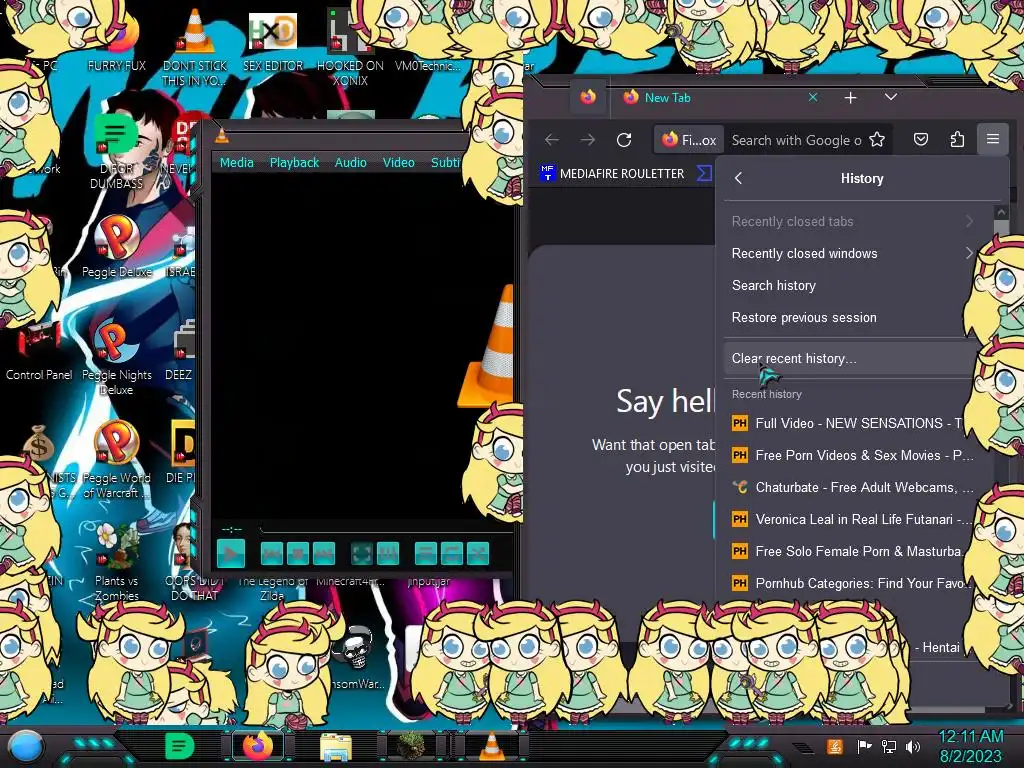Click the Recent history heading text
The width and height of the screenshot is (1024, 768).
pos(767,394)
